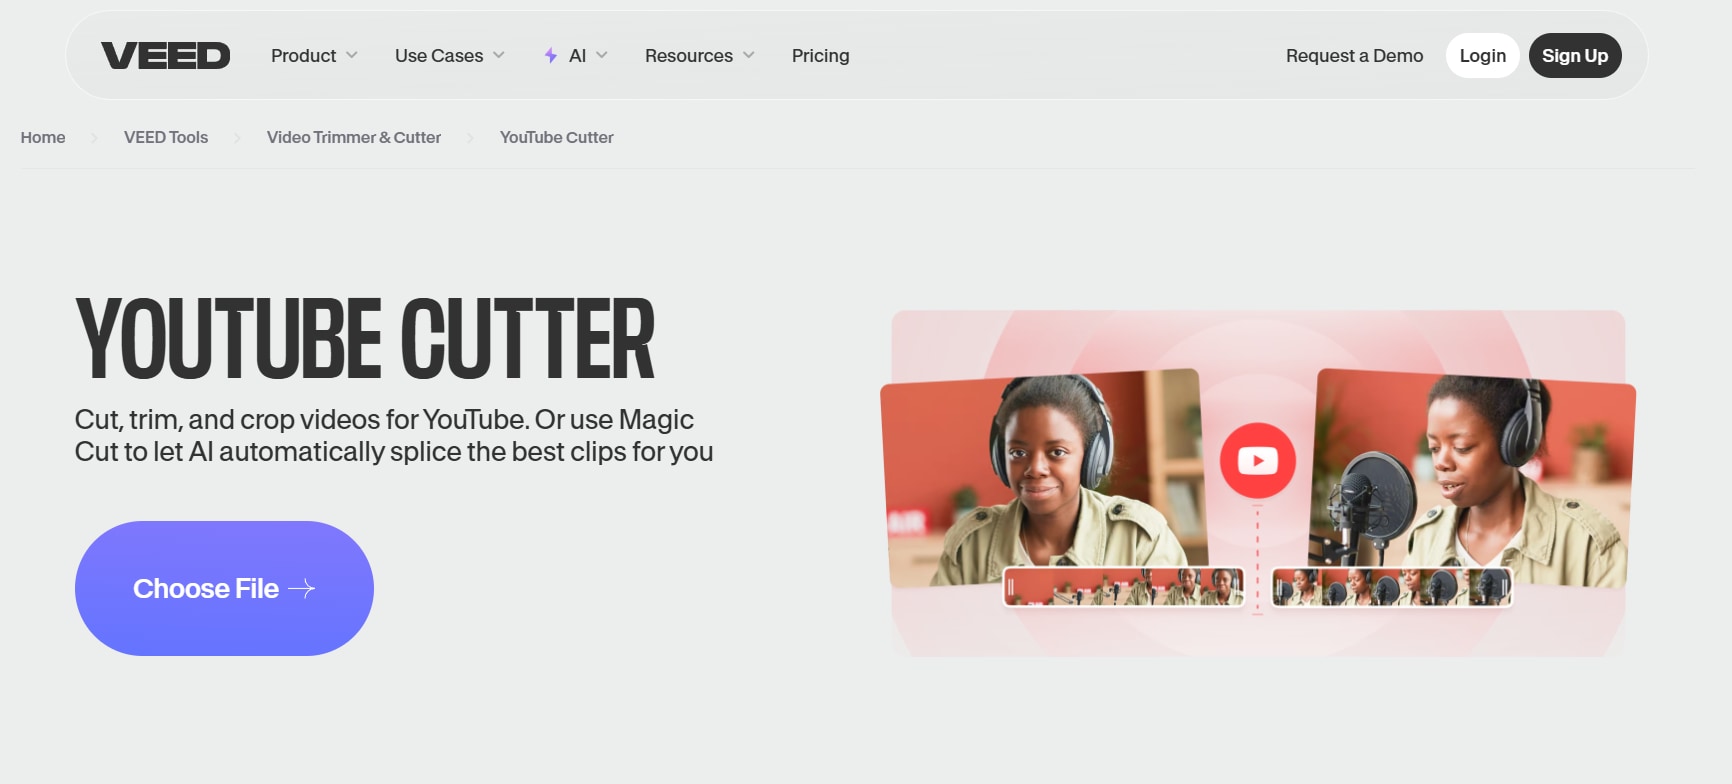Open Video Trimmer & Cutter breadcrumb

[354, 138]
